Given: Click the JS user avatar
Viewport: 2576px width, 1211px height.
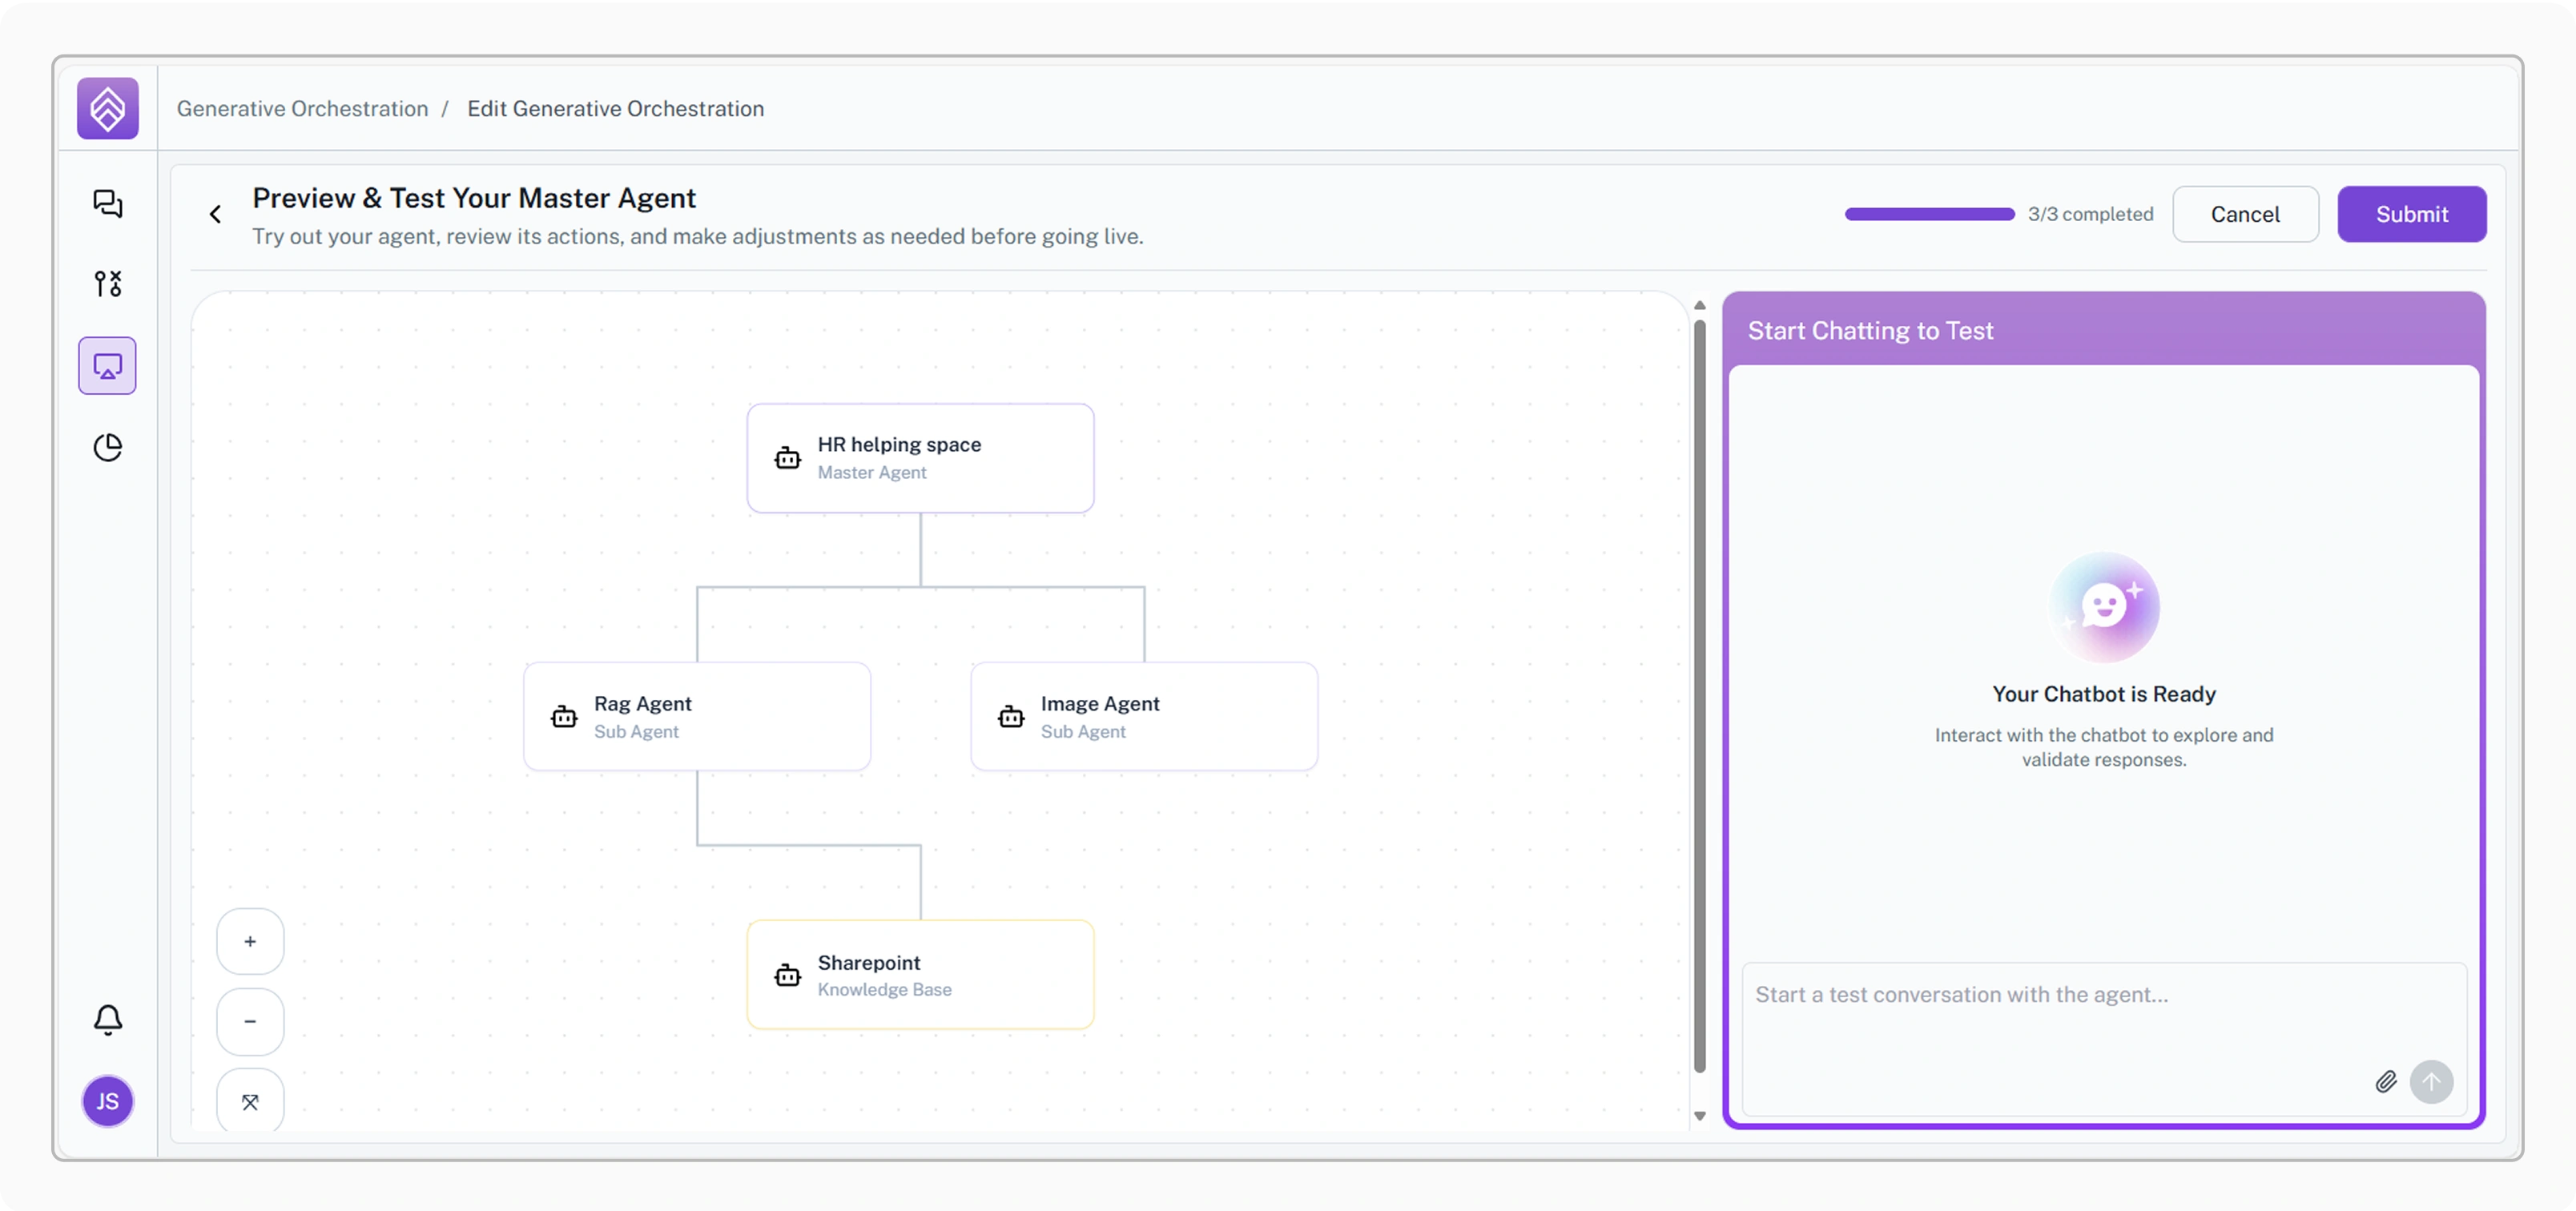Looking at the screenshot, I should (x=108, y=1101).
